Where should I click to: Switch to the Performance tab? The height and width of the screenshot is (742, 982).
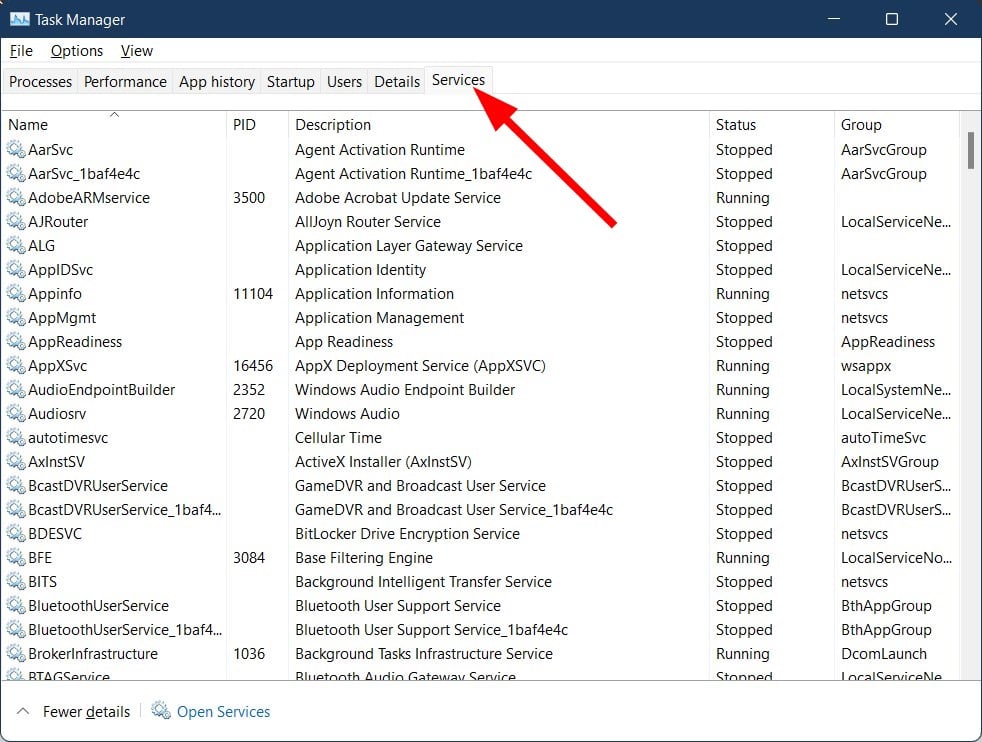coord(125,81)
